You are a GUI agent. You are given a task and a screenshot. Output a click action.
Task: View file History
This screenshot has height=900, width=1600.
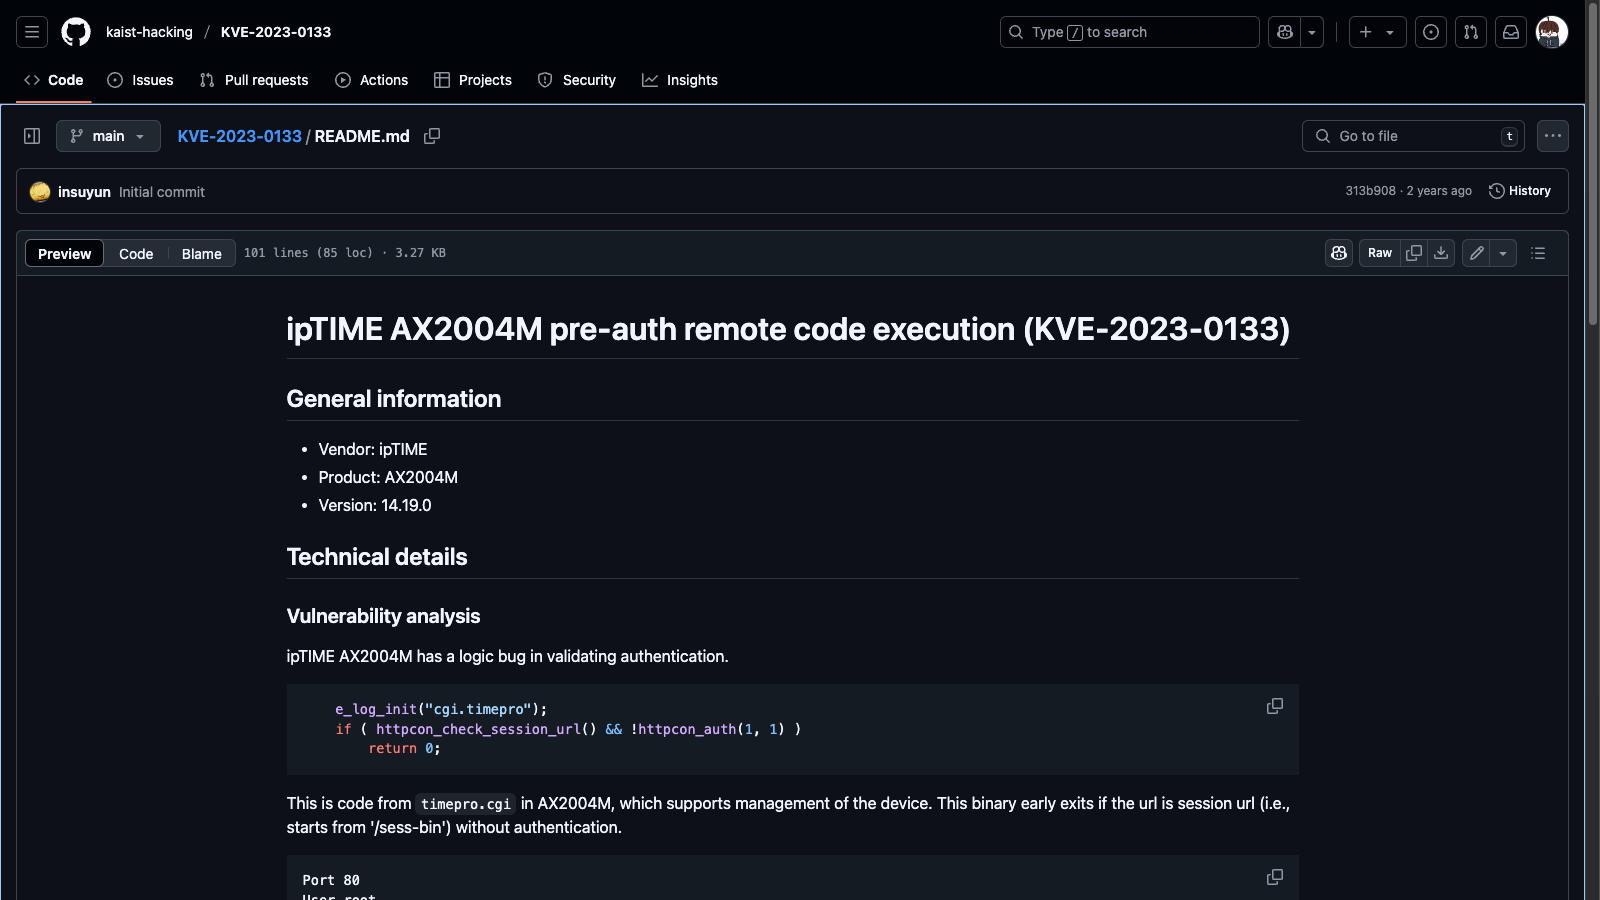click(x=1520, y=191)
